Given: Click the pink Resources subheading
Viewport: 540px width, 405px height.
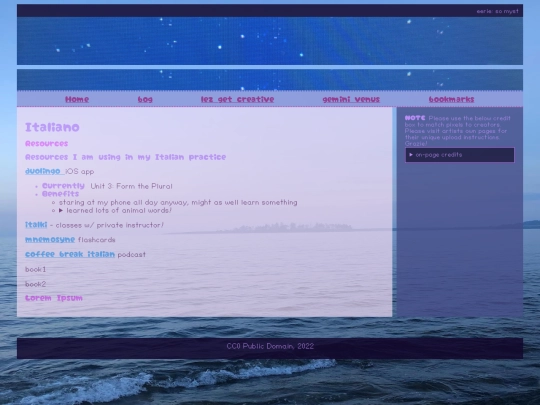Looking at the screenshot, I should (46, 144).
